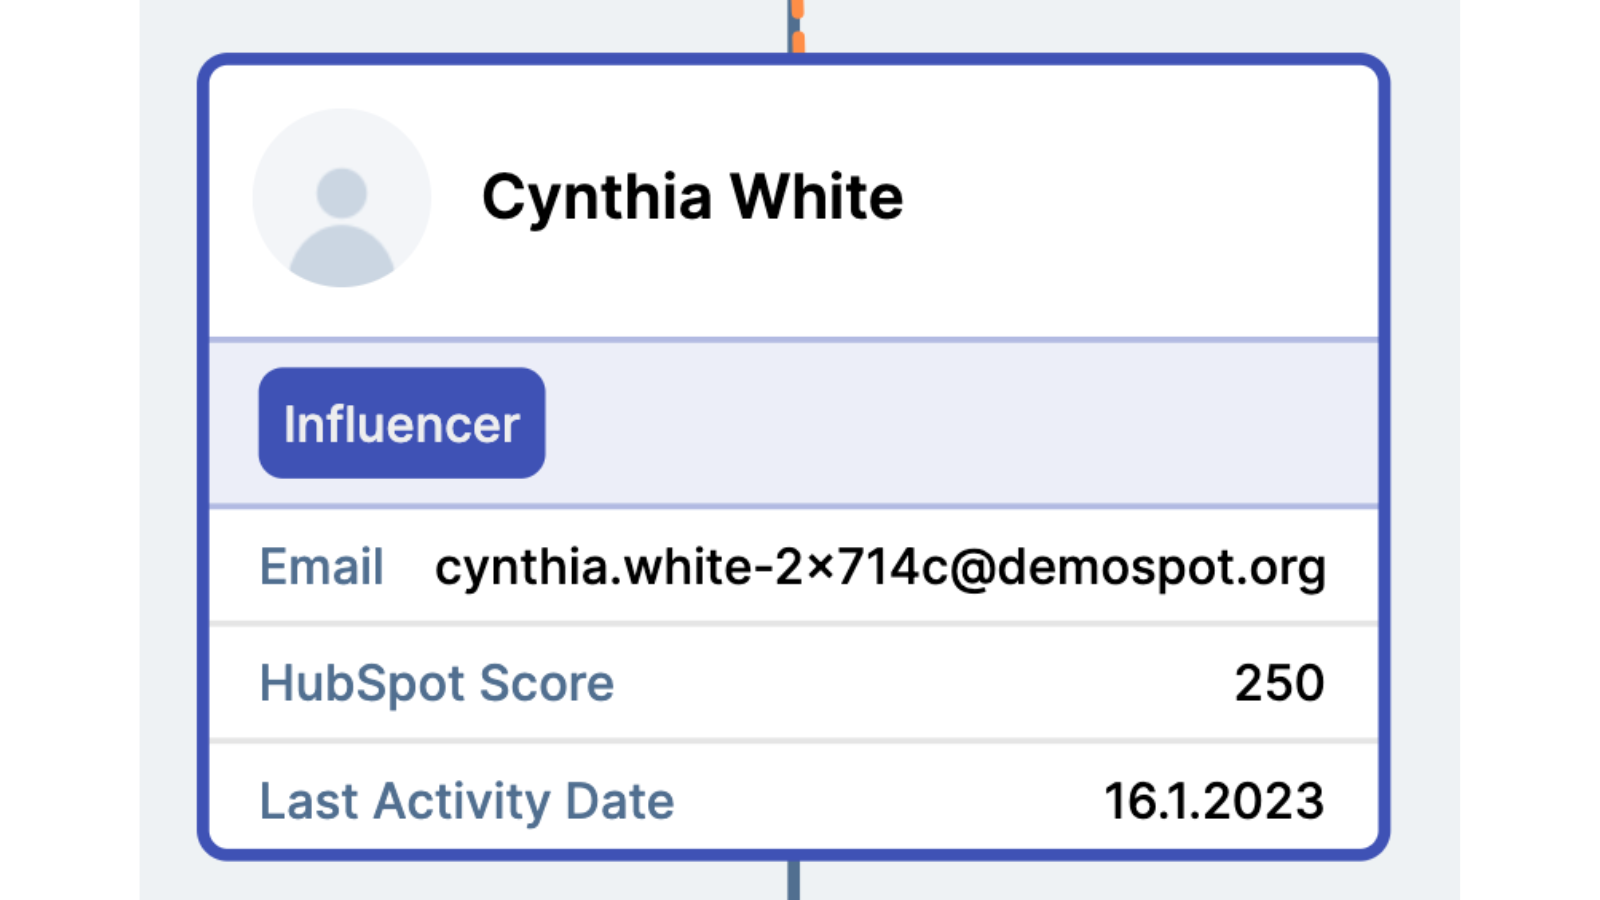Viewport: 1600px width, 900px height.
Task: Click the orange dashed connector above card
Action: 797,25
